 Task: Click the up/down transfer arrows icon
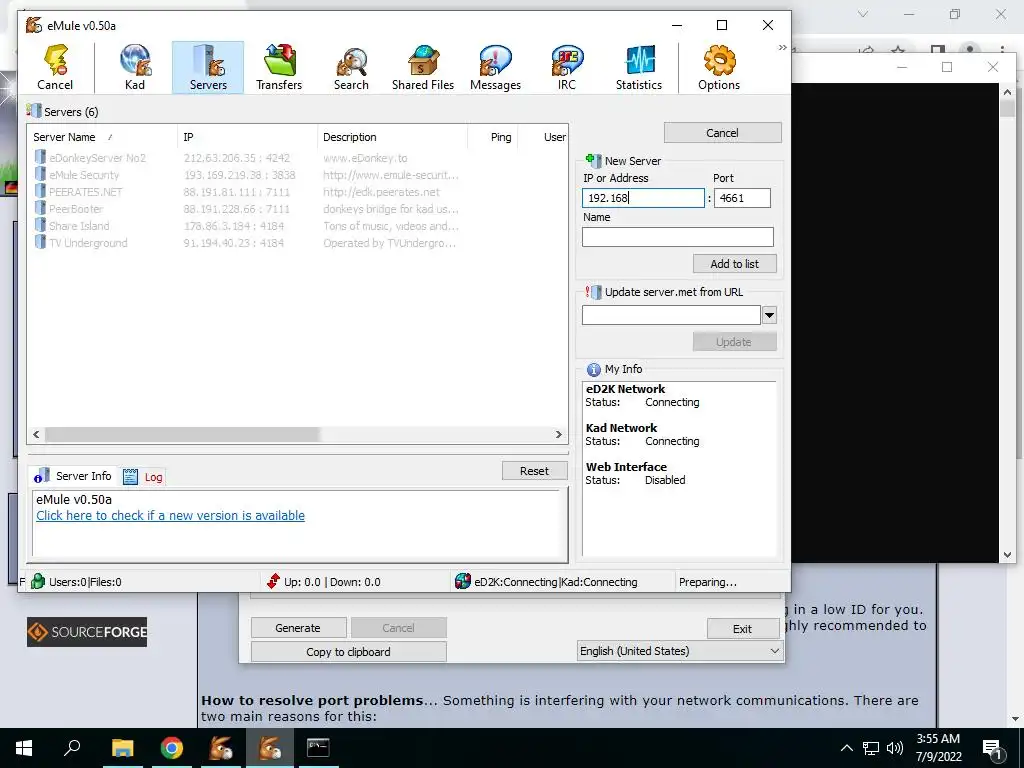(273, 581)
